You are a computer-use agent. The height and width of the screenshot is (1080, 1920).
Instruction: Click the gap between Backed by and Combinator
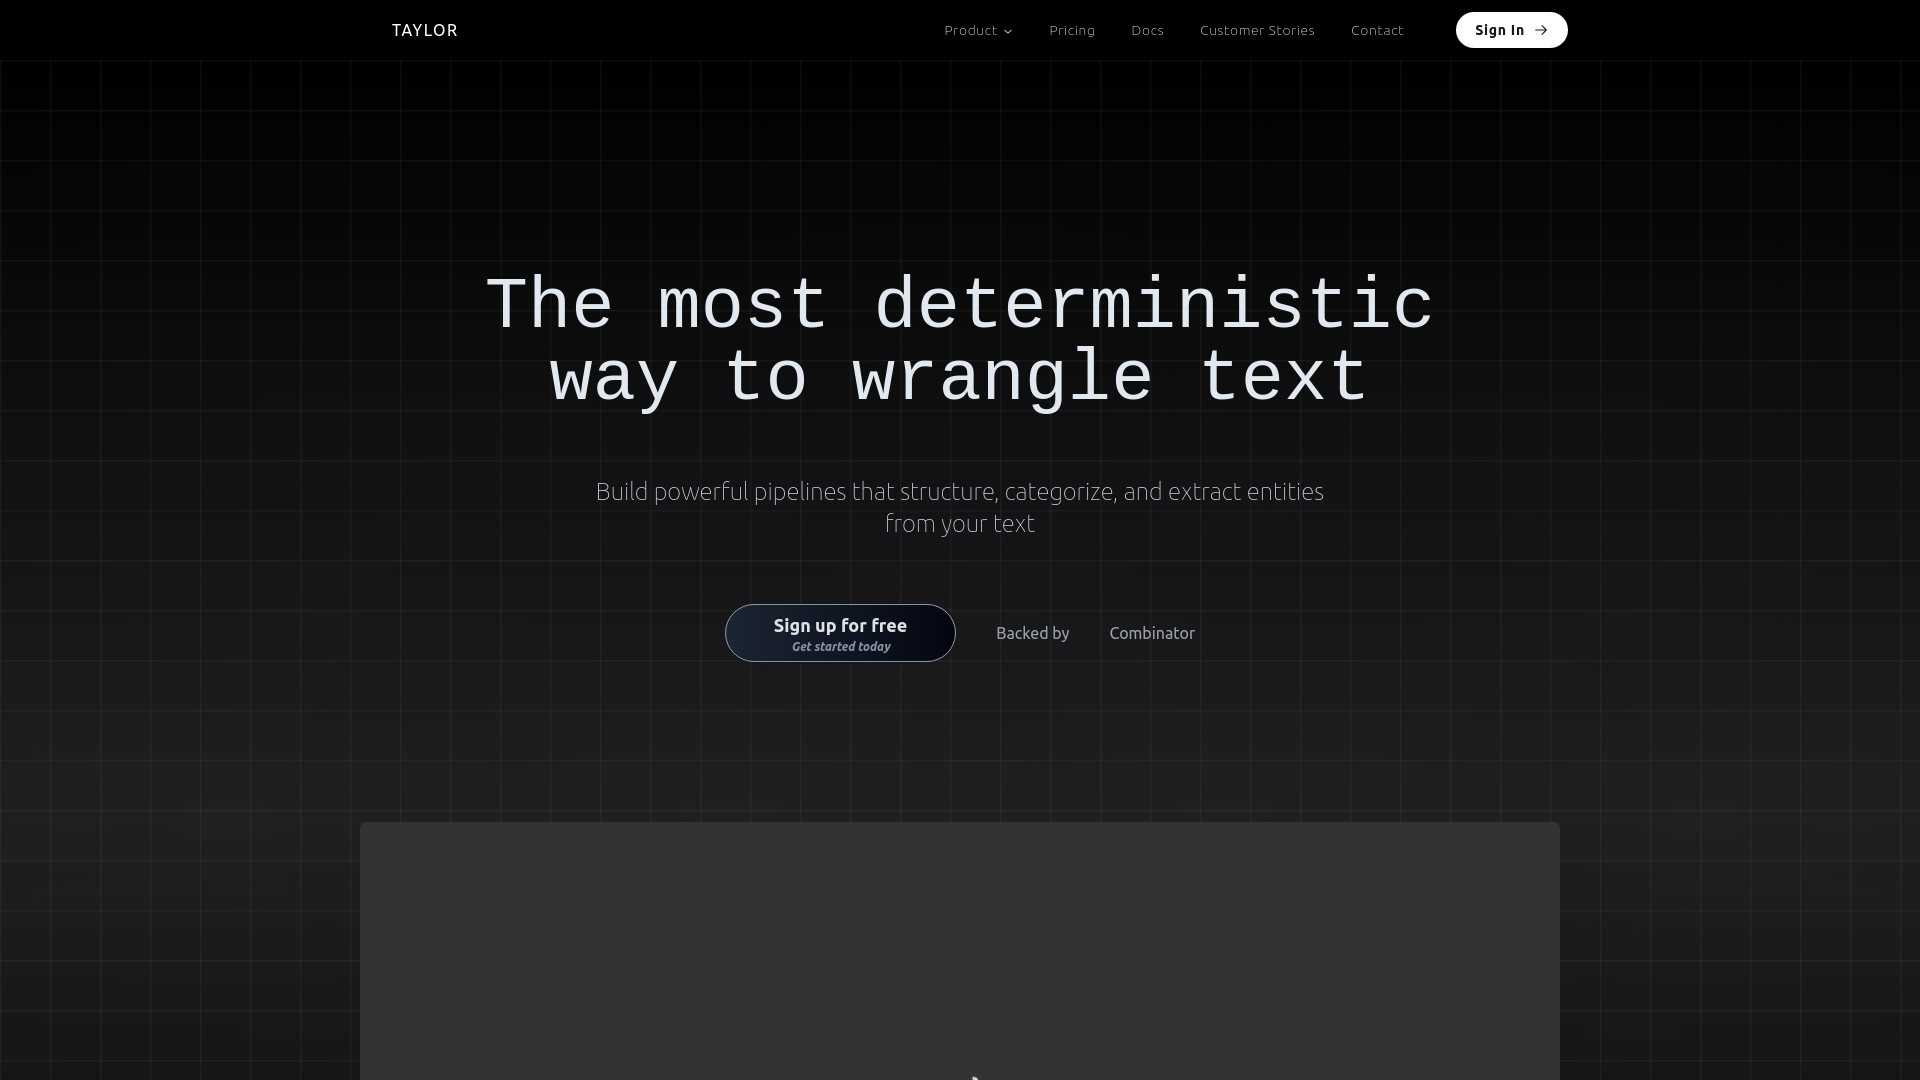click(x=1089, y=633)
